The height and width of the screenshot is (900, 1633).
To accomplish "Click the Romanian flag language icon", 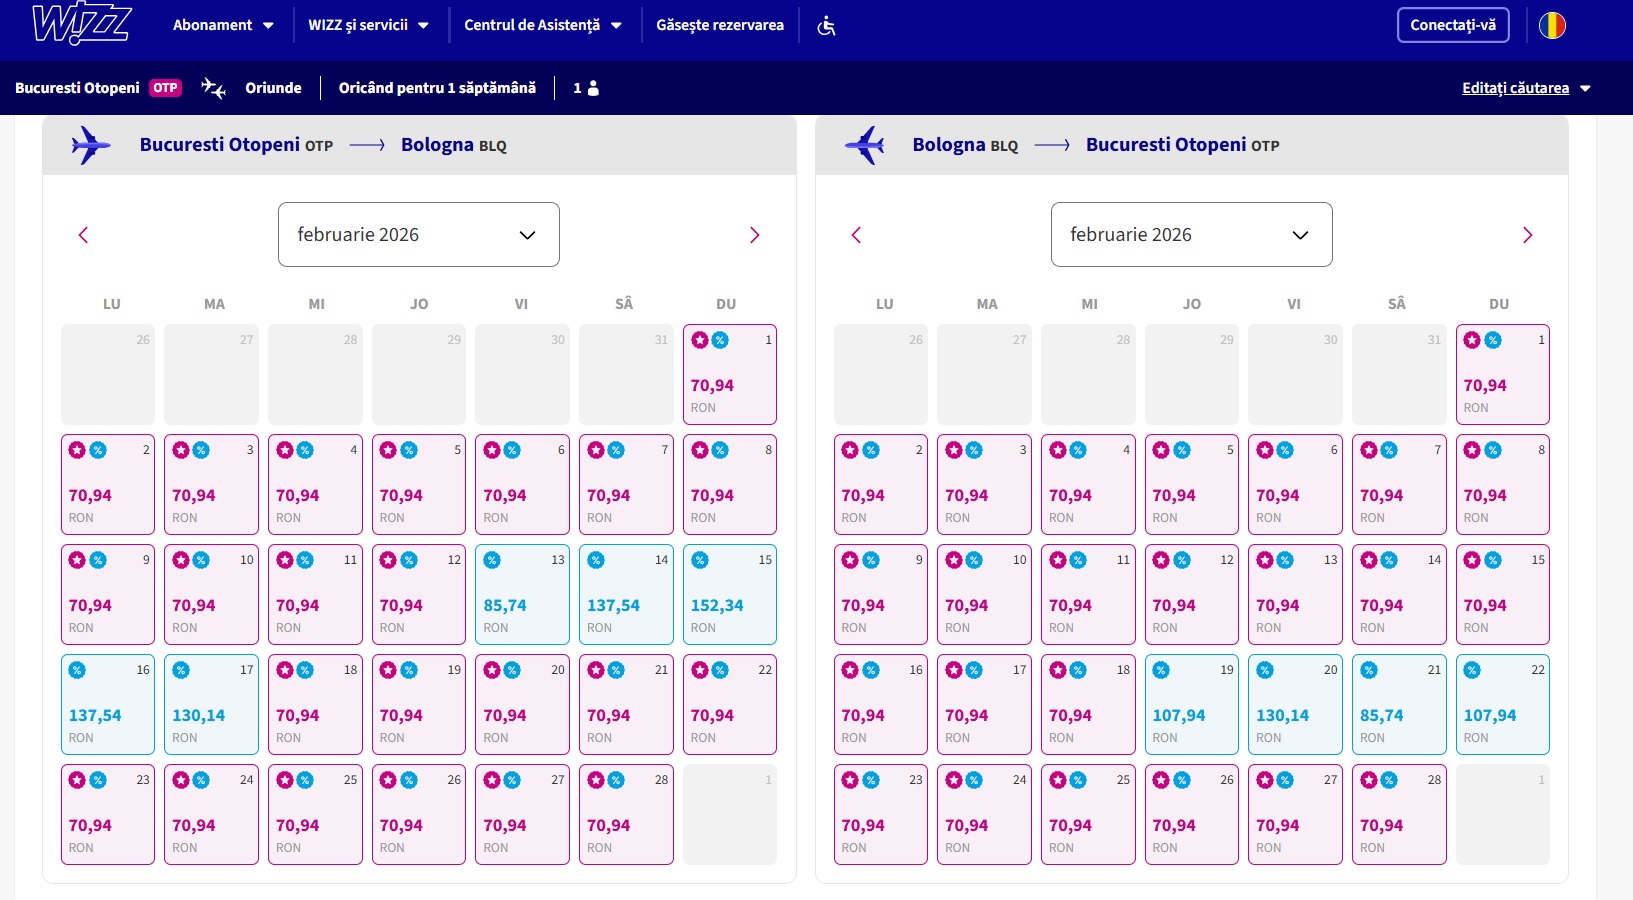I will point(1551,26).
